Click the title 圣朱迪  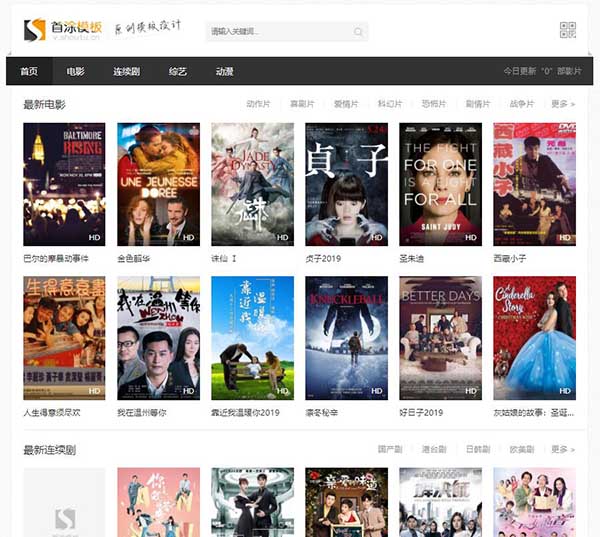click(412, 259)
